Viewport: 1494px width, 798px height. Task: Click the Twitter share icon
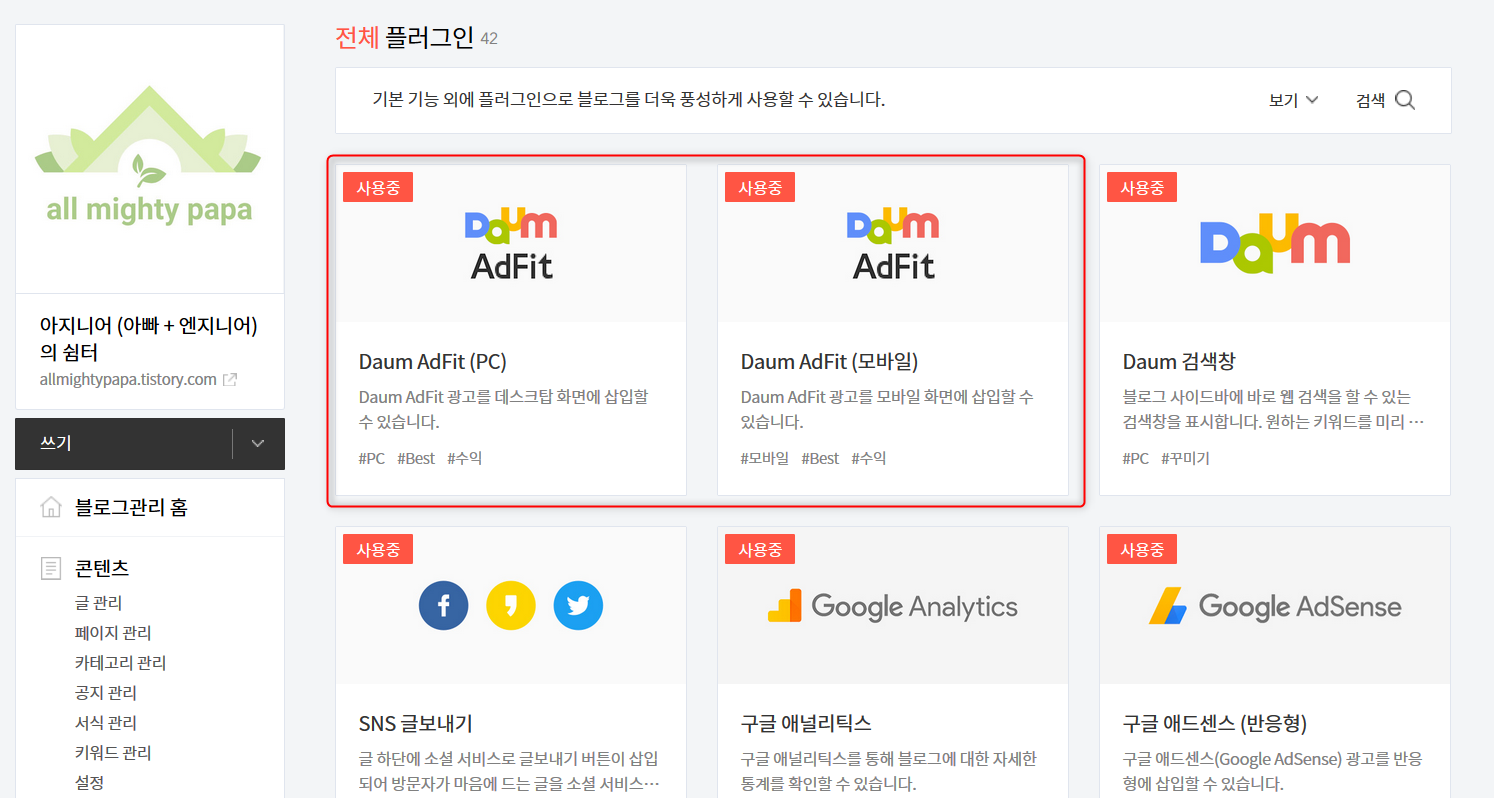click(x=578, y=605)
